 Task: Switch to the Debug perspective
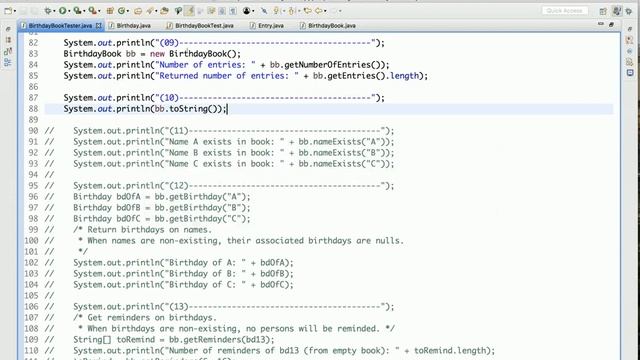coord(629,11)
